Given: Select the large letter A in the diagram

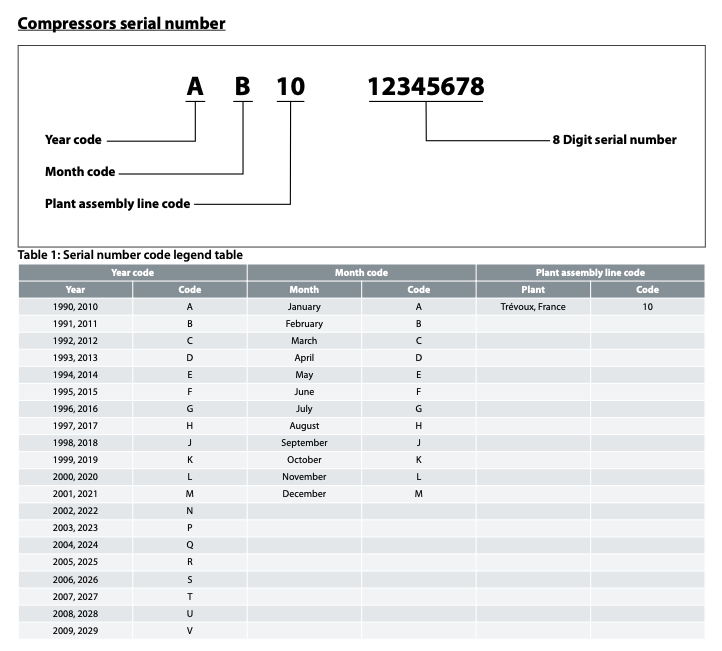Looking at the screenshot, I should coord(195,88).
